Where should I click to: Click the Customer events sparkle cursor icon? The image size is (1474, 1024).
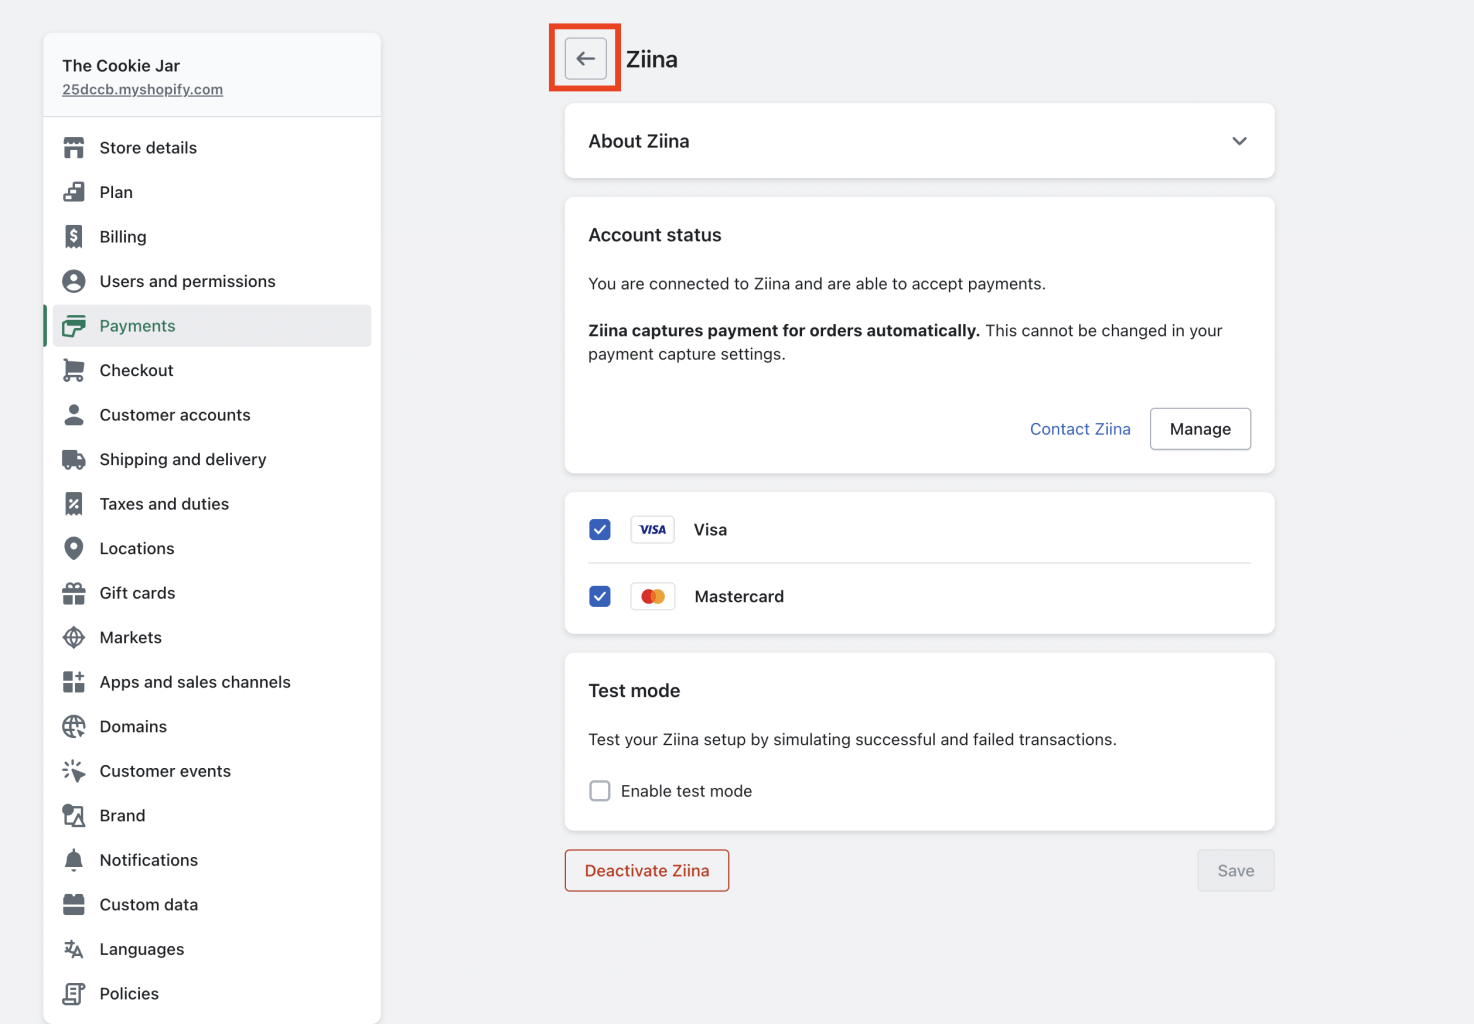pos(74,771)
